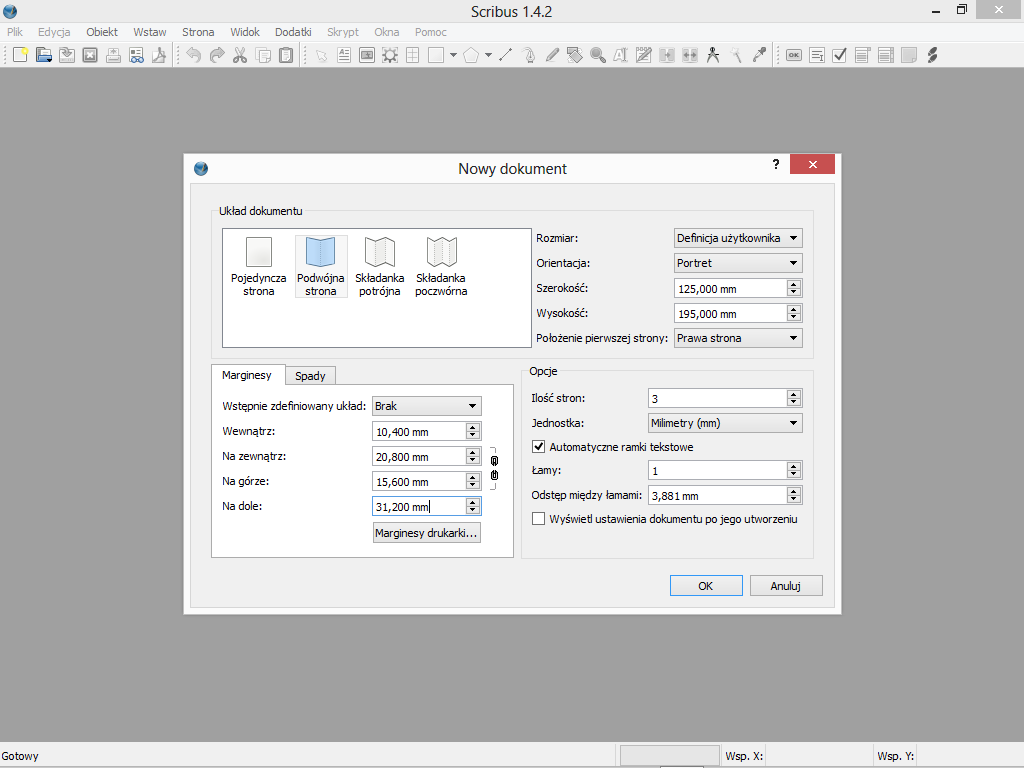This screenshot has width=1024, height=768.
Task: Uncheck Automatyczne ramki tekstowe checkbox
Action: (x=539, y=447)
